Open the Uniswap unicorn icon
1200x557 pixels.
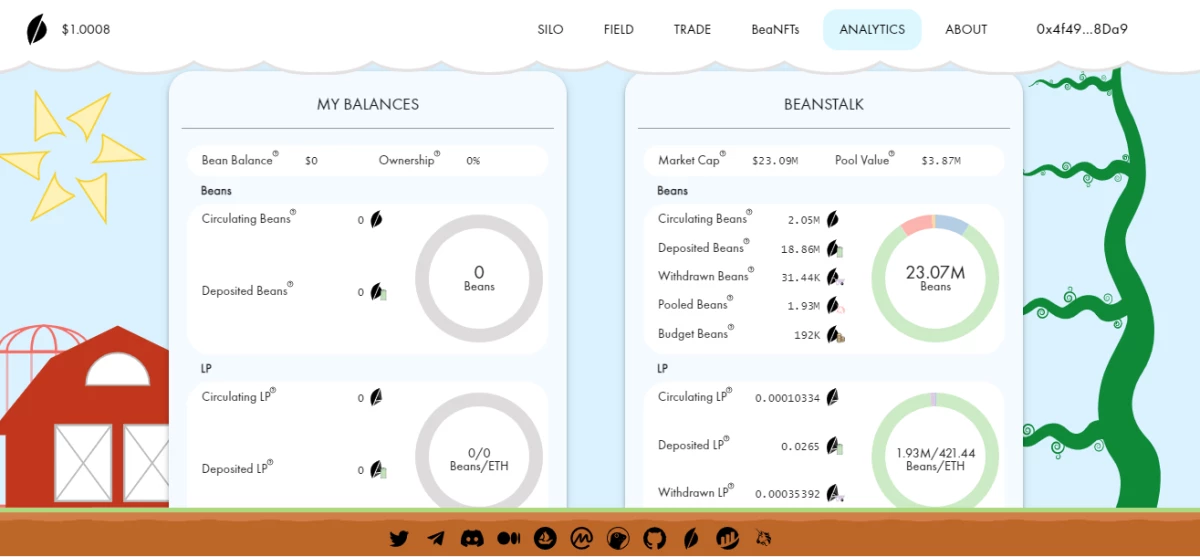(763, 539)
